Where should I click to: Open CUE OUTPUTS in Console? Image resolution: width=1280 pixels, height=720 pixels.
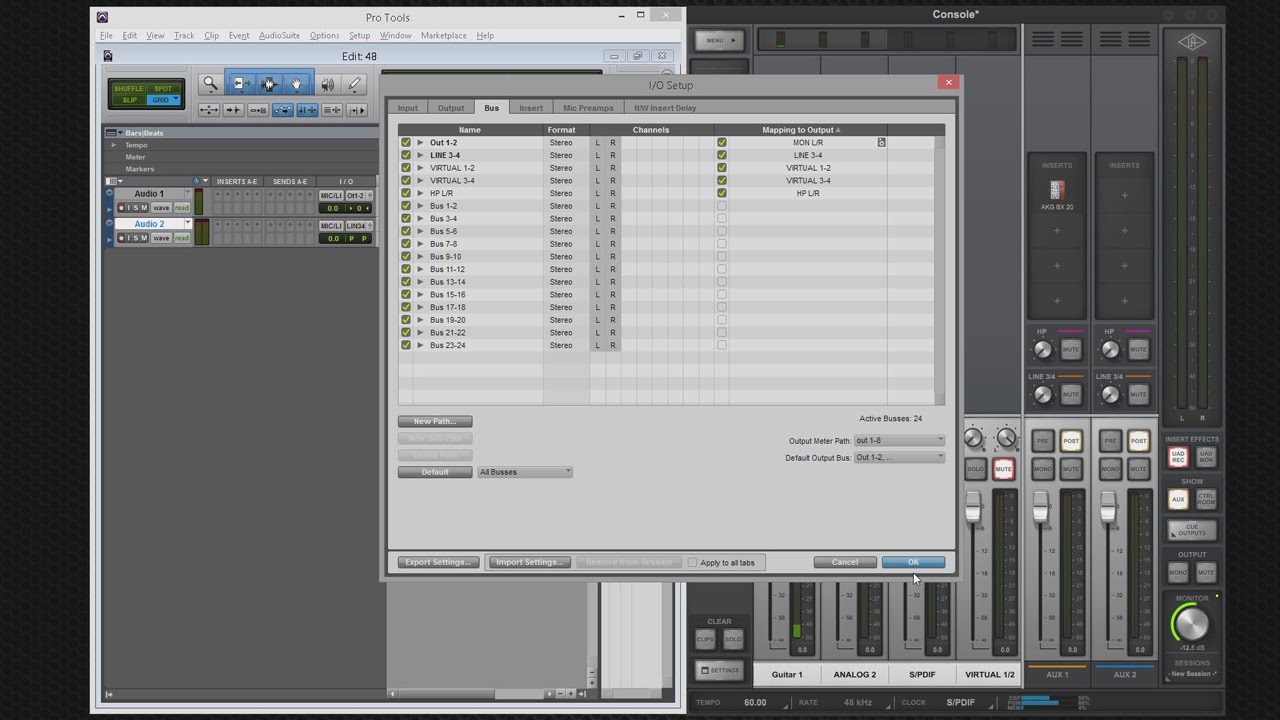tap(1192, 530)
